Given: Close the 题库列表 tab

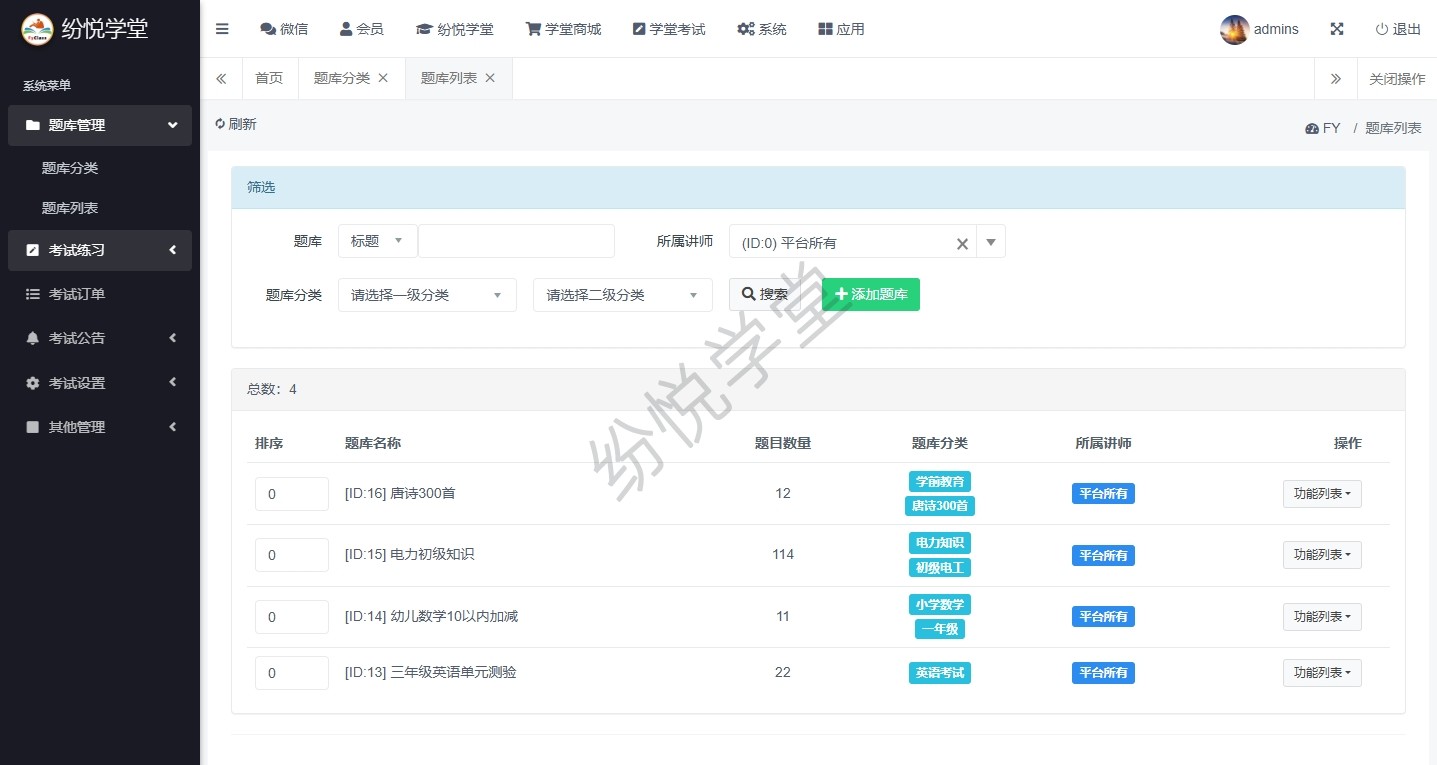Looking at the screenshot, I should [490, 78].
